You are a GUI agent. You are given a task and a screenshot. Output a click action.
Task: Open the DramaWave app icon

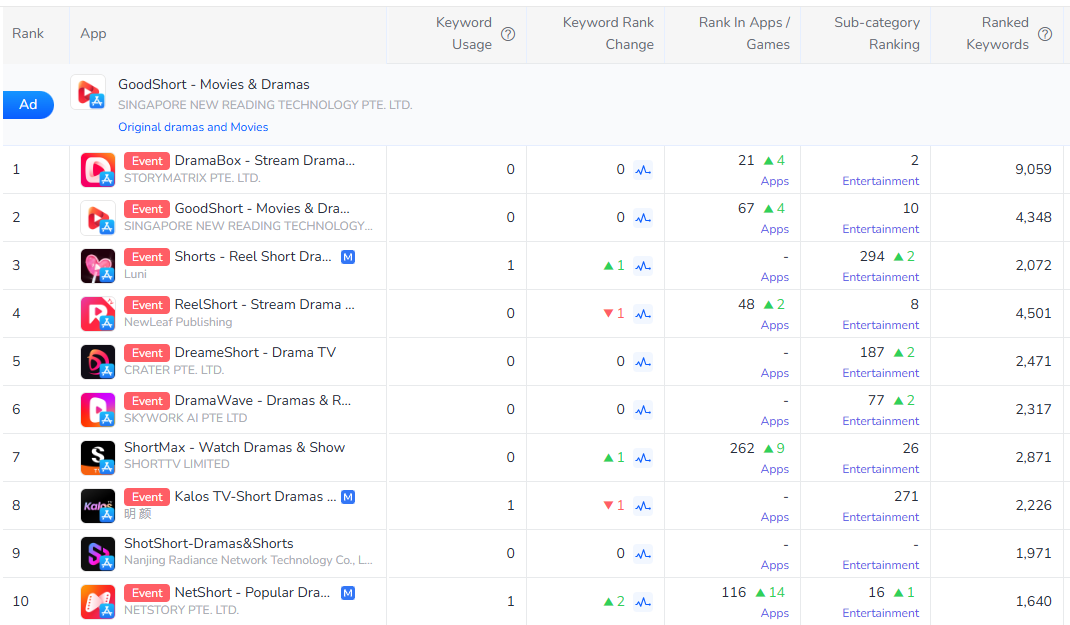(98, 409)
